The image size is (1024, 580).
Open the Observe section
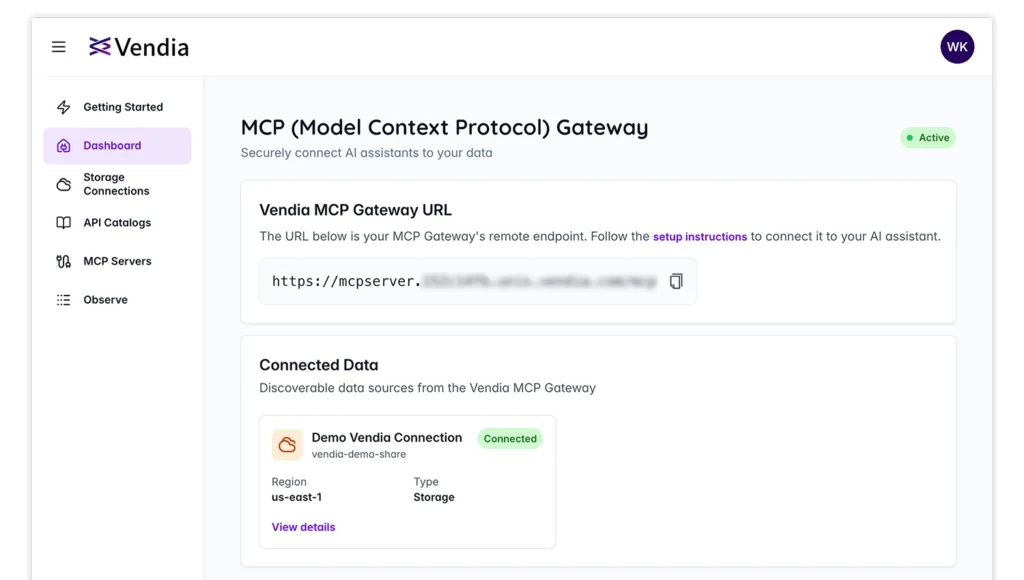coord(105,300)
